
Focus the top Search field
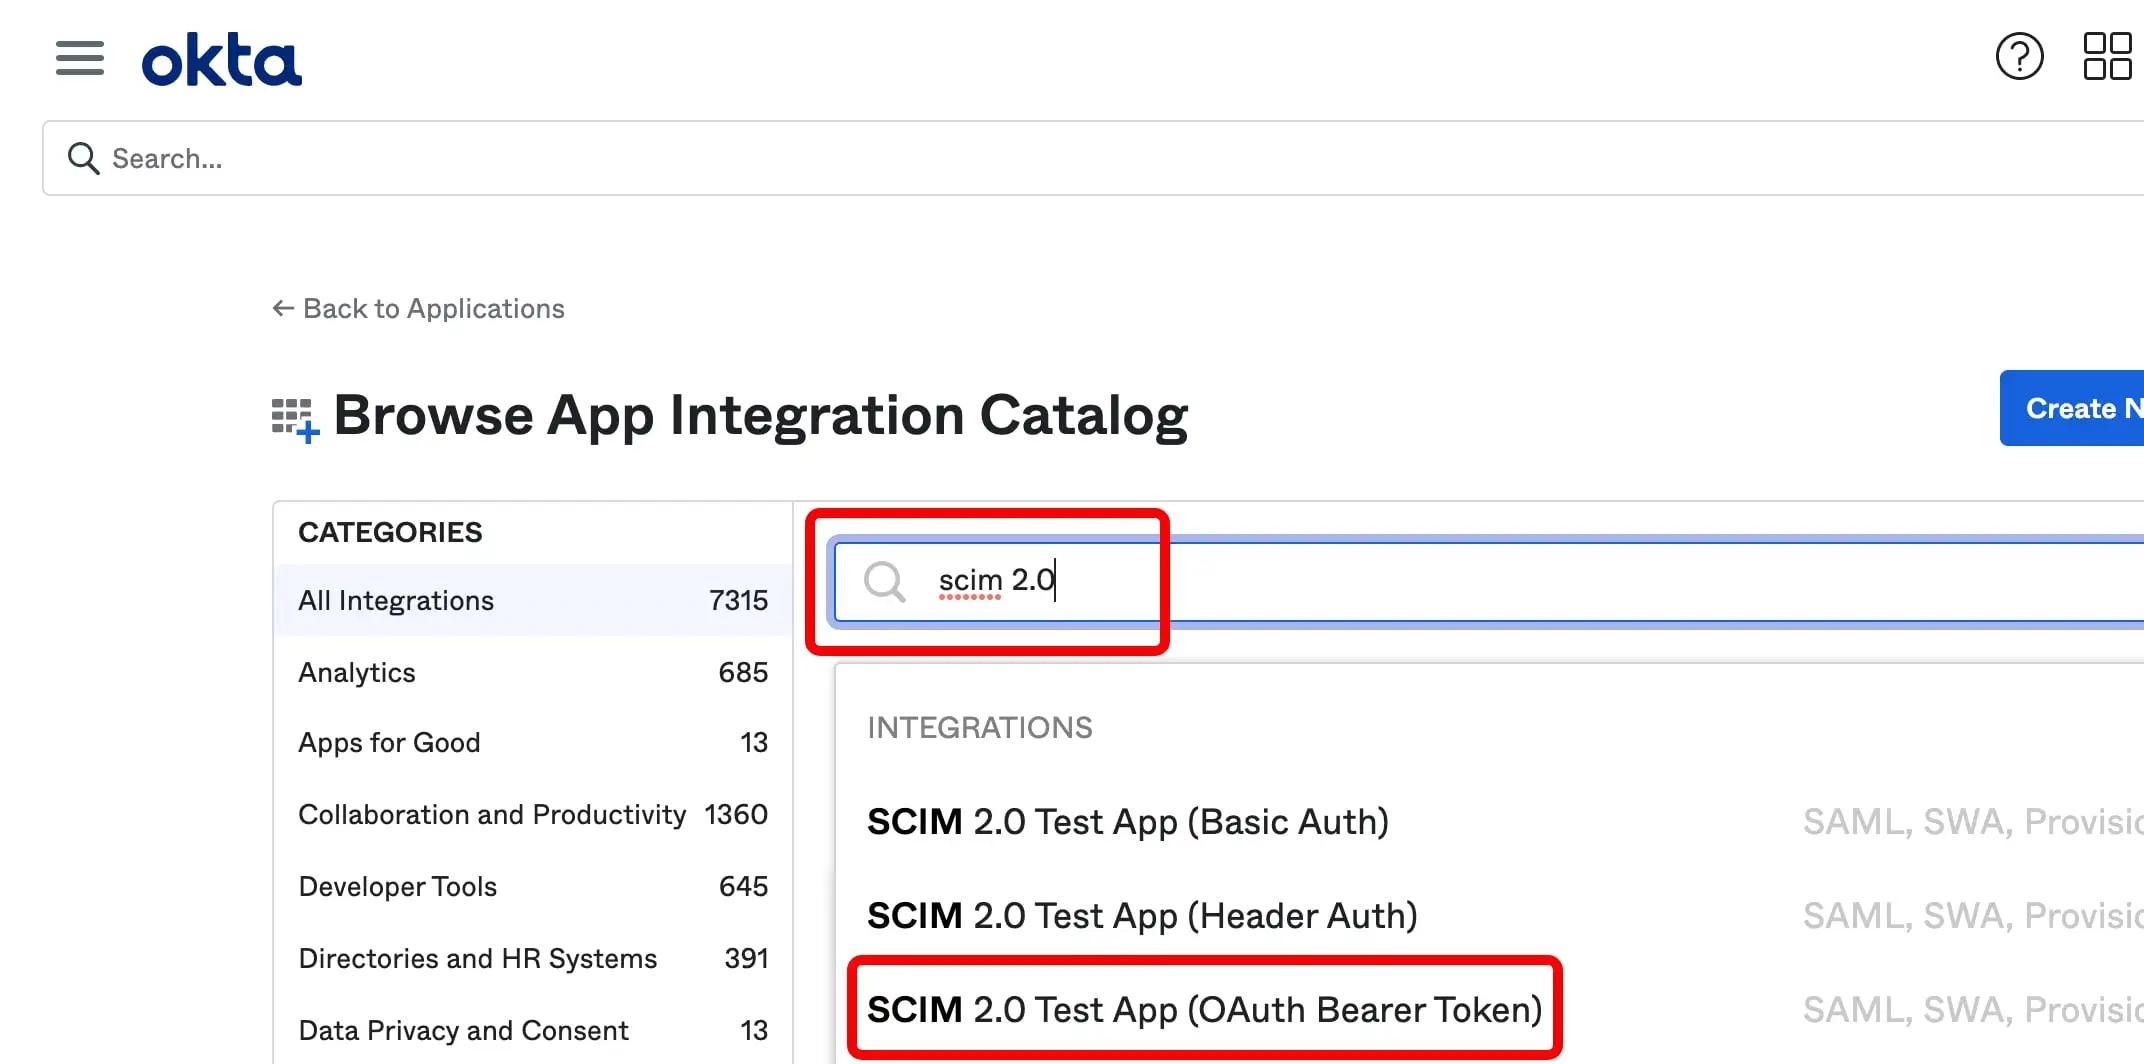[1093, 158]
